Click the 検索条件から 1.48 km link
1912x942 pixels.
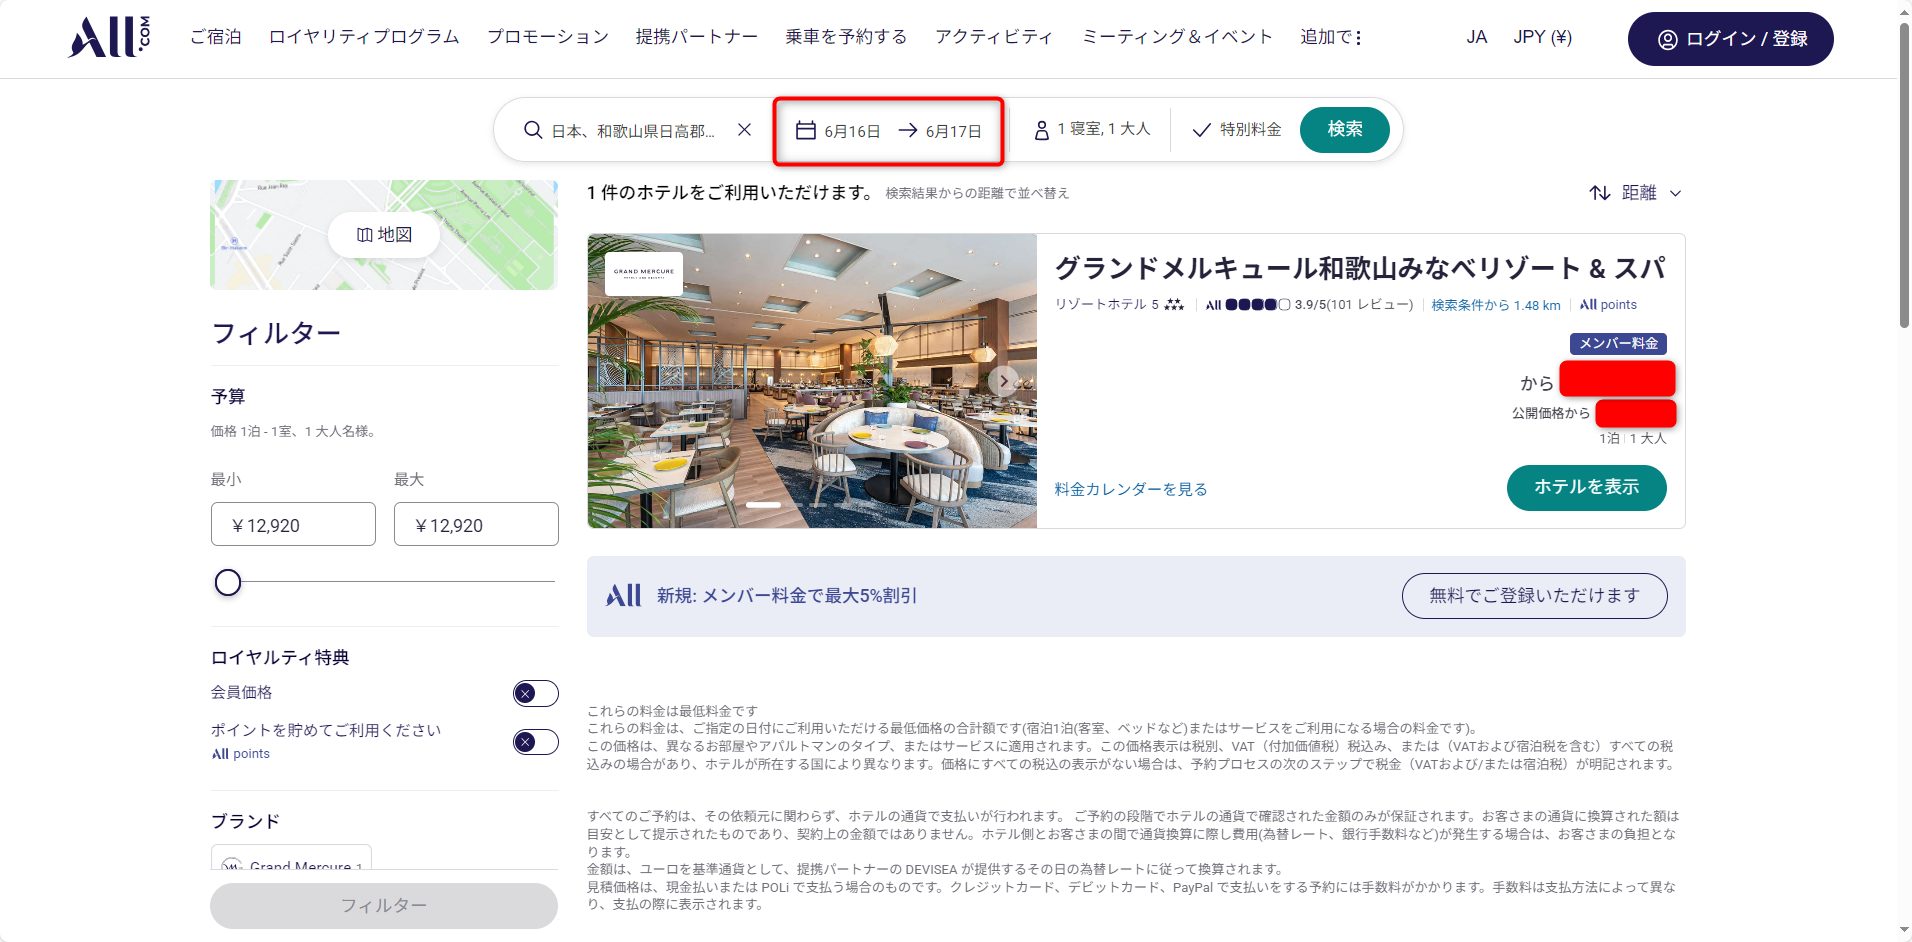(x=1495, y=305)
